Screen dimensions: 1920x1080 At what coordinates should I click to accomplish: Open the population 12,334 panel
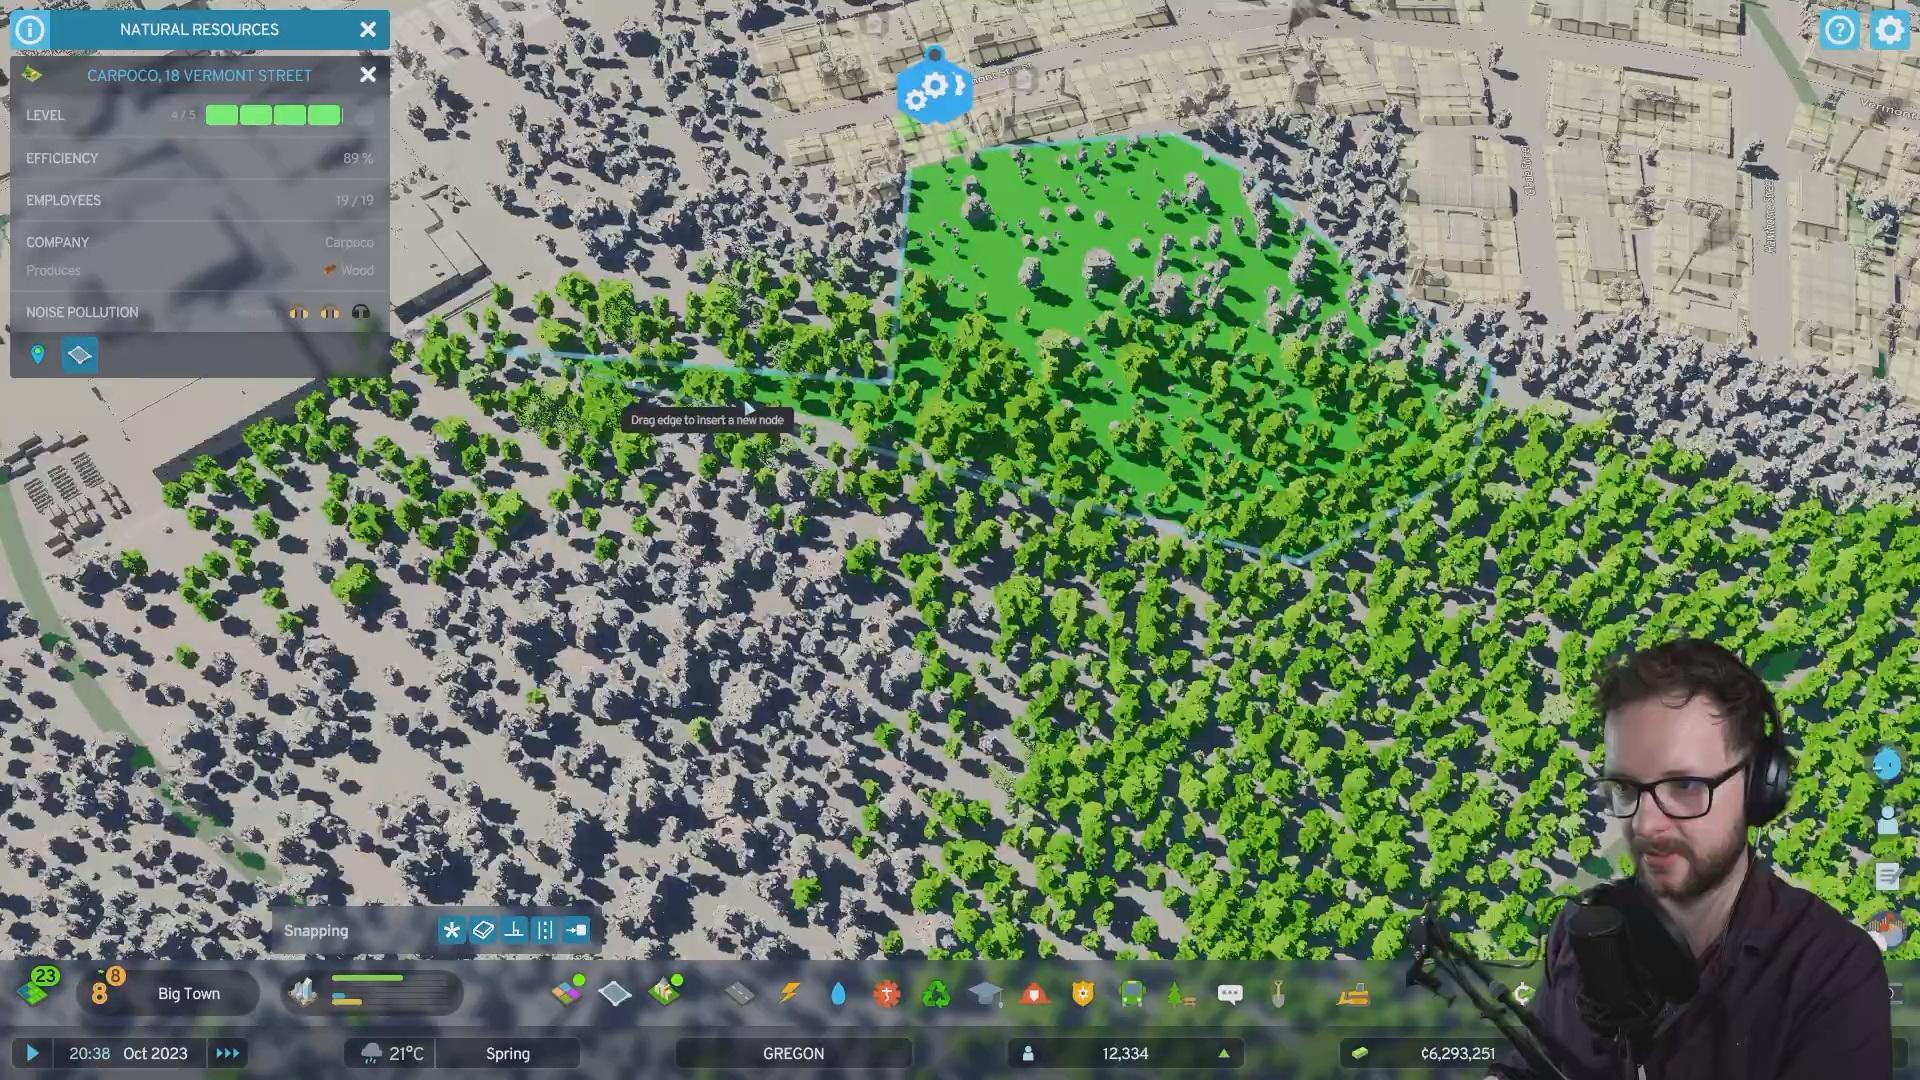(1125, 1053)
